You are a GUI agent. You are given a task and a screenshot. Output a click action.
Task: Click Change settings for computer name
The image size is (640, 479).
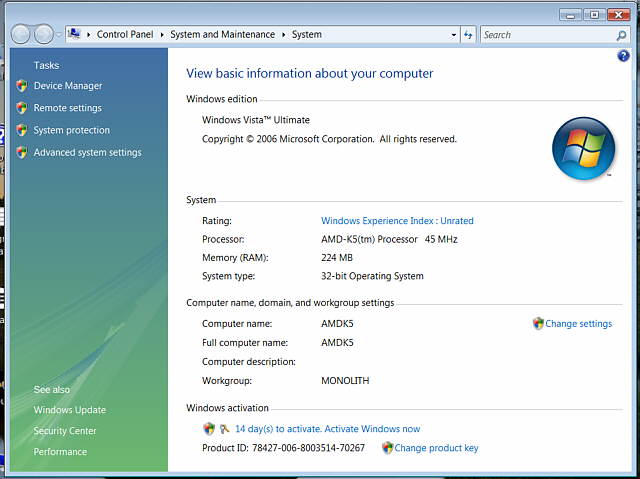[578, 324]
